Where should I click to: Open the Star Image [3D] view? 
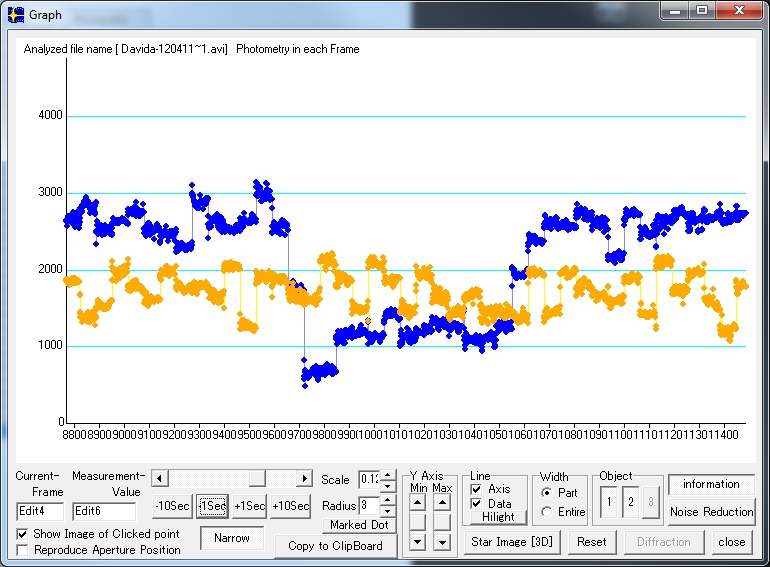click(x=513, y=542)
